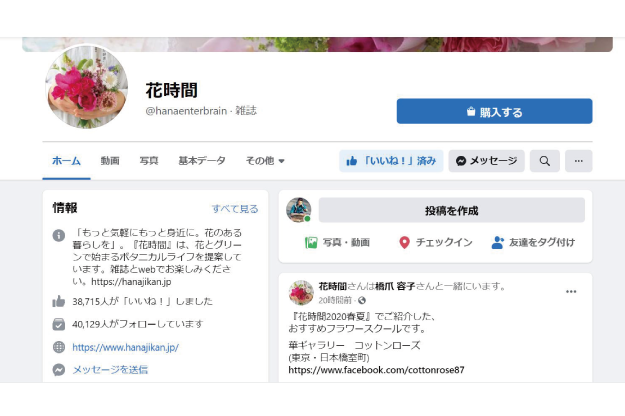Click the 友達をタグ付け person icon option
This screenshot has width=625, height=416.
[x=533, y=242]
